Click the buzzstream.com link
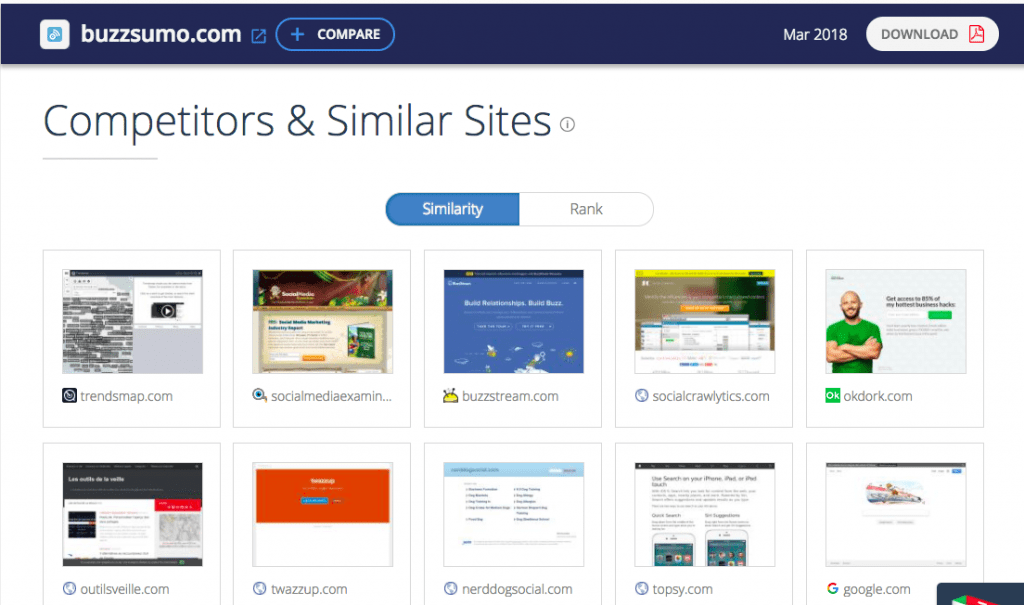 (510, 396)
